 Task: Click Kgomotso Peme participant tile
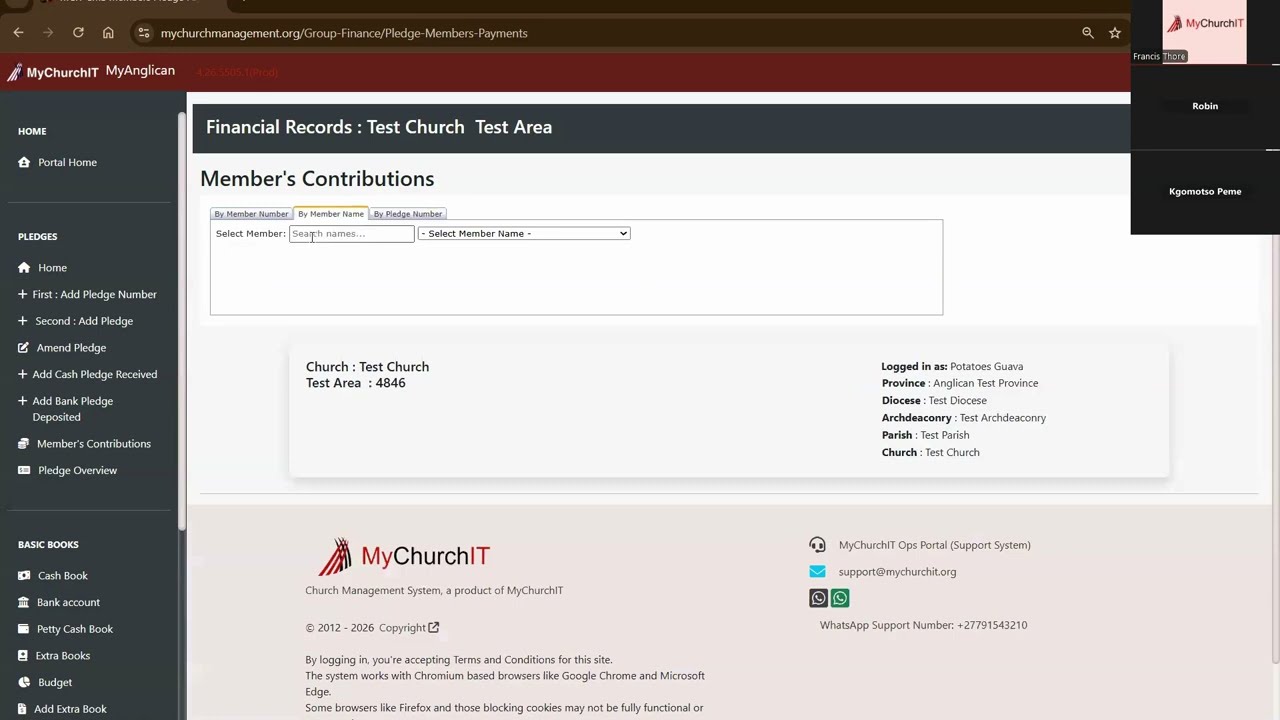(1205, 192)
